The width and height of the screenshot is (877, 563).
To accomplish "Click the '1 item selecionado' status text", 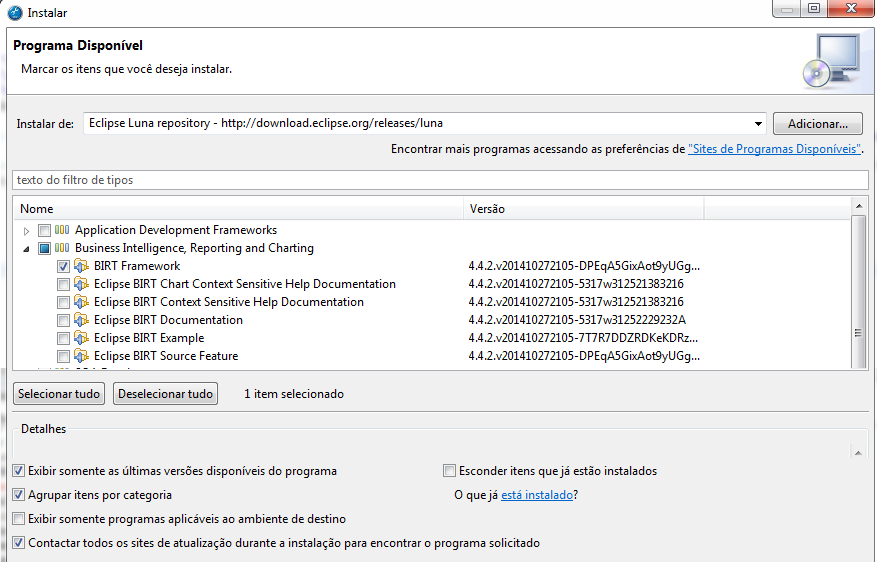I will tap(294, 394).
